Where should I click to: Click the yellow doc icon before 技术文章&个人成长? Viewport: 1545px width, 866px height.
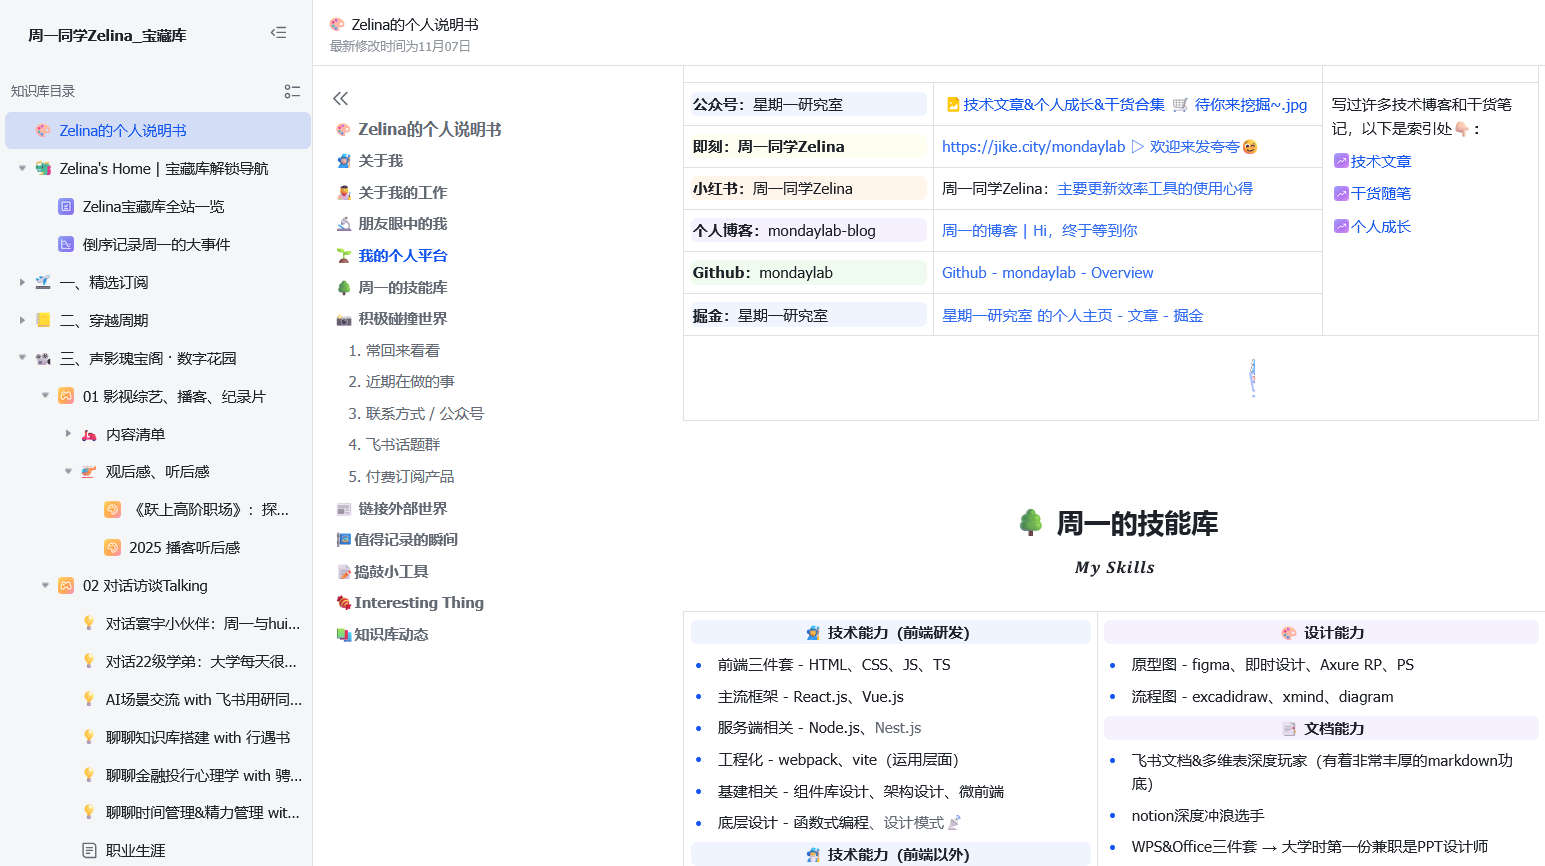point(953,104)
